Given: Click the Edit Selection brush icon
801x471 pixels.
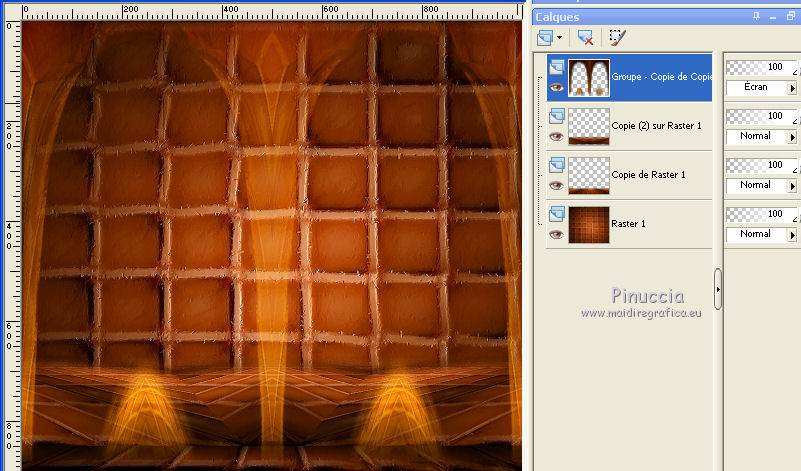Looking at the screenshot, I should [x=617, y=37].
